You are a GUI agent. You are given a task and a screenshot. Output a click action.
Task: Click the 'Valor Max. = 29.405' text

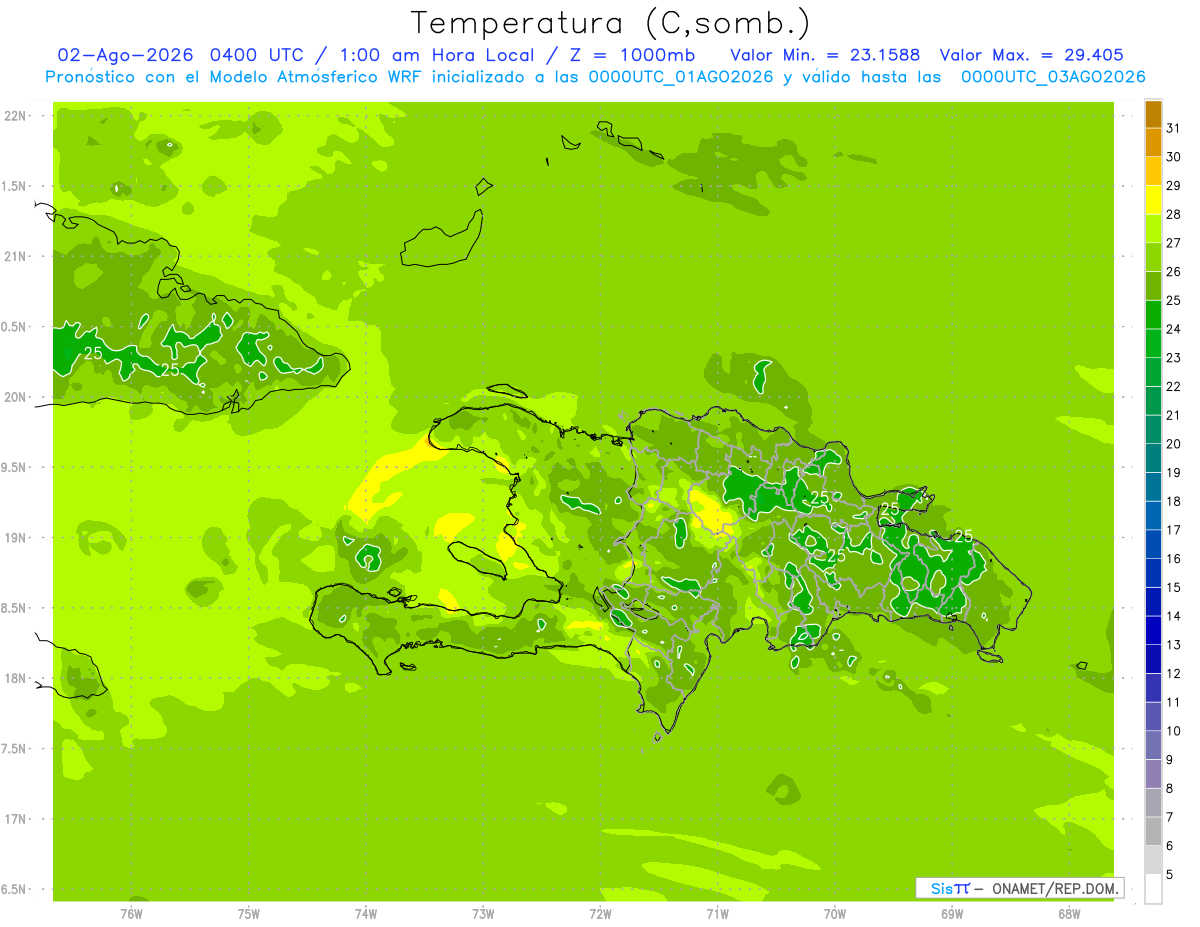pyautogui.click(x=1032, y=55)
